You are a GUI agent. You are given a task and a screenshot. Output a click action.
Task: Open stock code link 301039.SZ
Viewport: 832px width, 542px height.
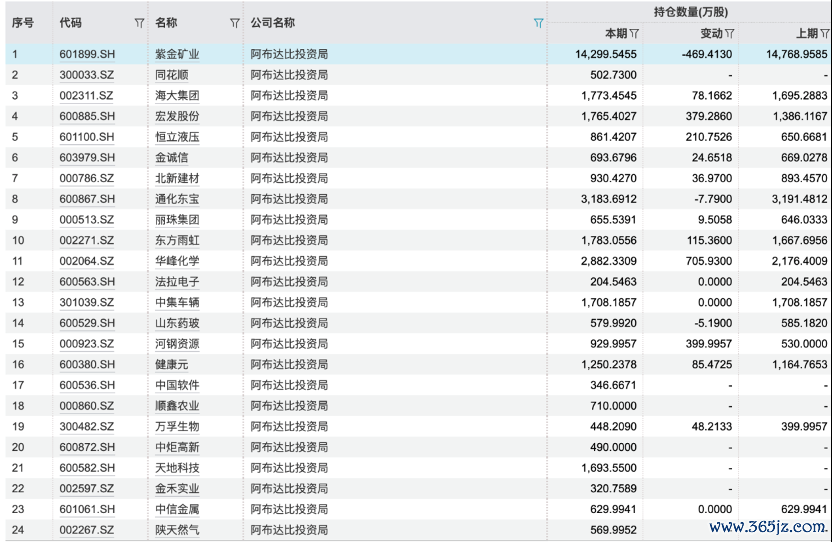click(86, 303)
